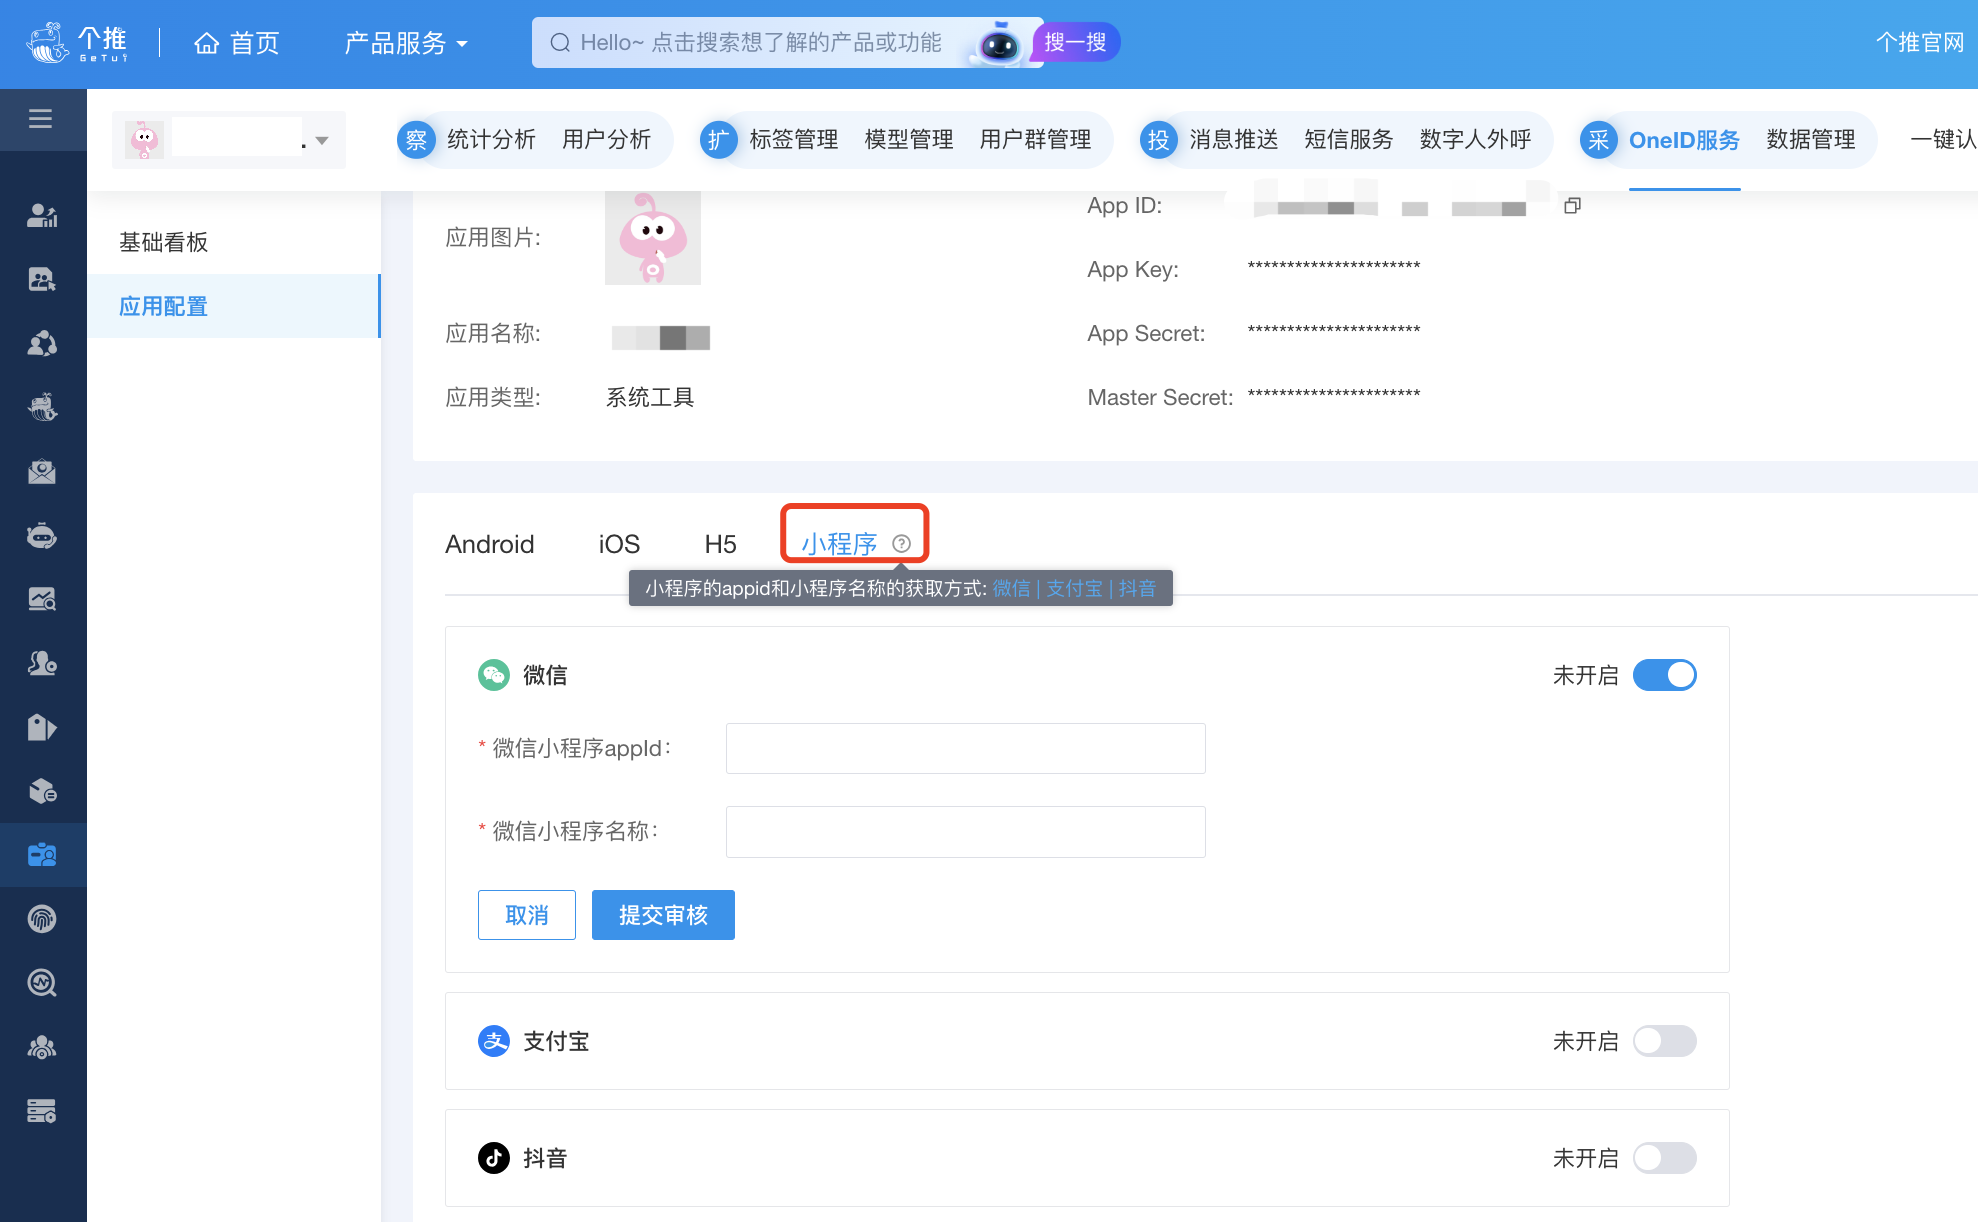The image size is (1978, 1222).
Task: Toggle the 微信 mini program switch
Action: point(1664,675)
